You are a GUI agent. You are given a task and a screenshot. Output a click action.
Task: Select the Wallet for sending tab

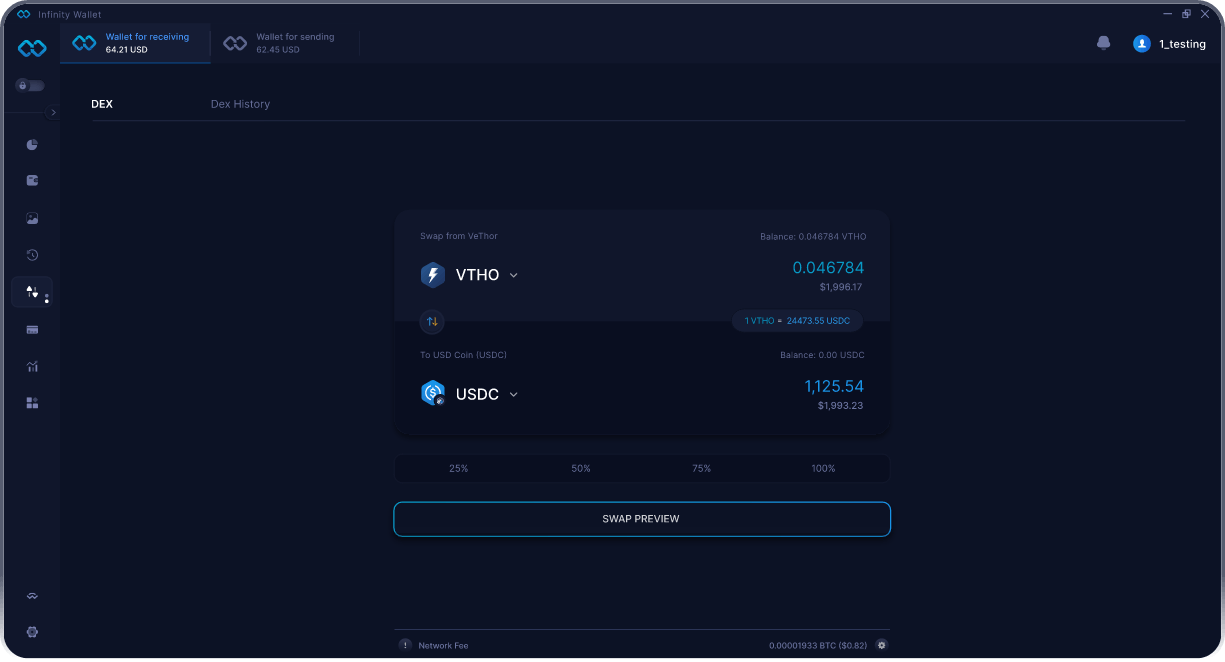click(x=284, y=43)
